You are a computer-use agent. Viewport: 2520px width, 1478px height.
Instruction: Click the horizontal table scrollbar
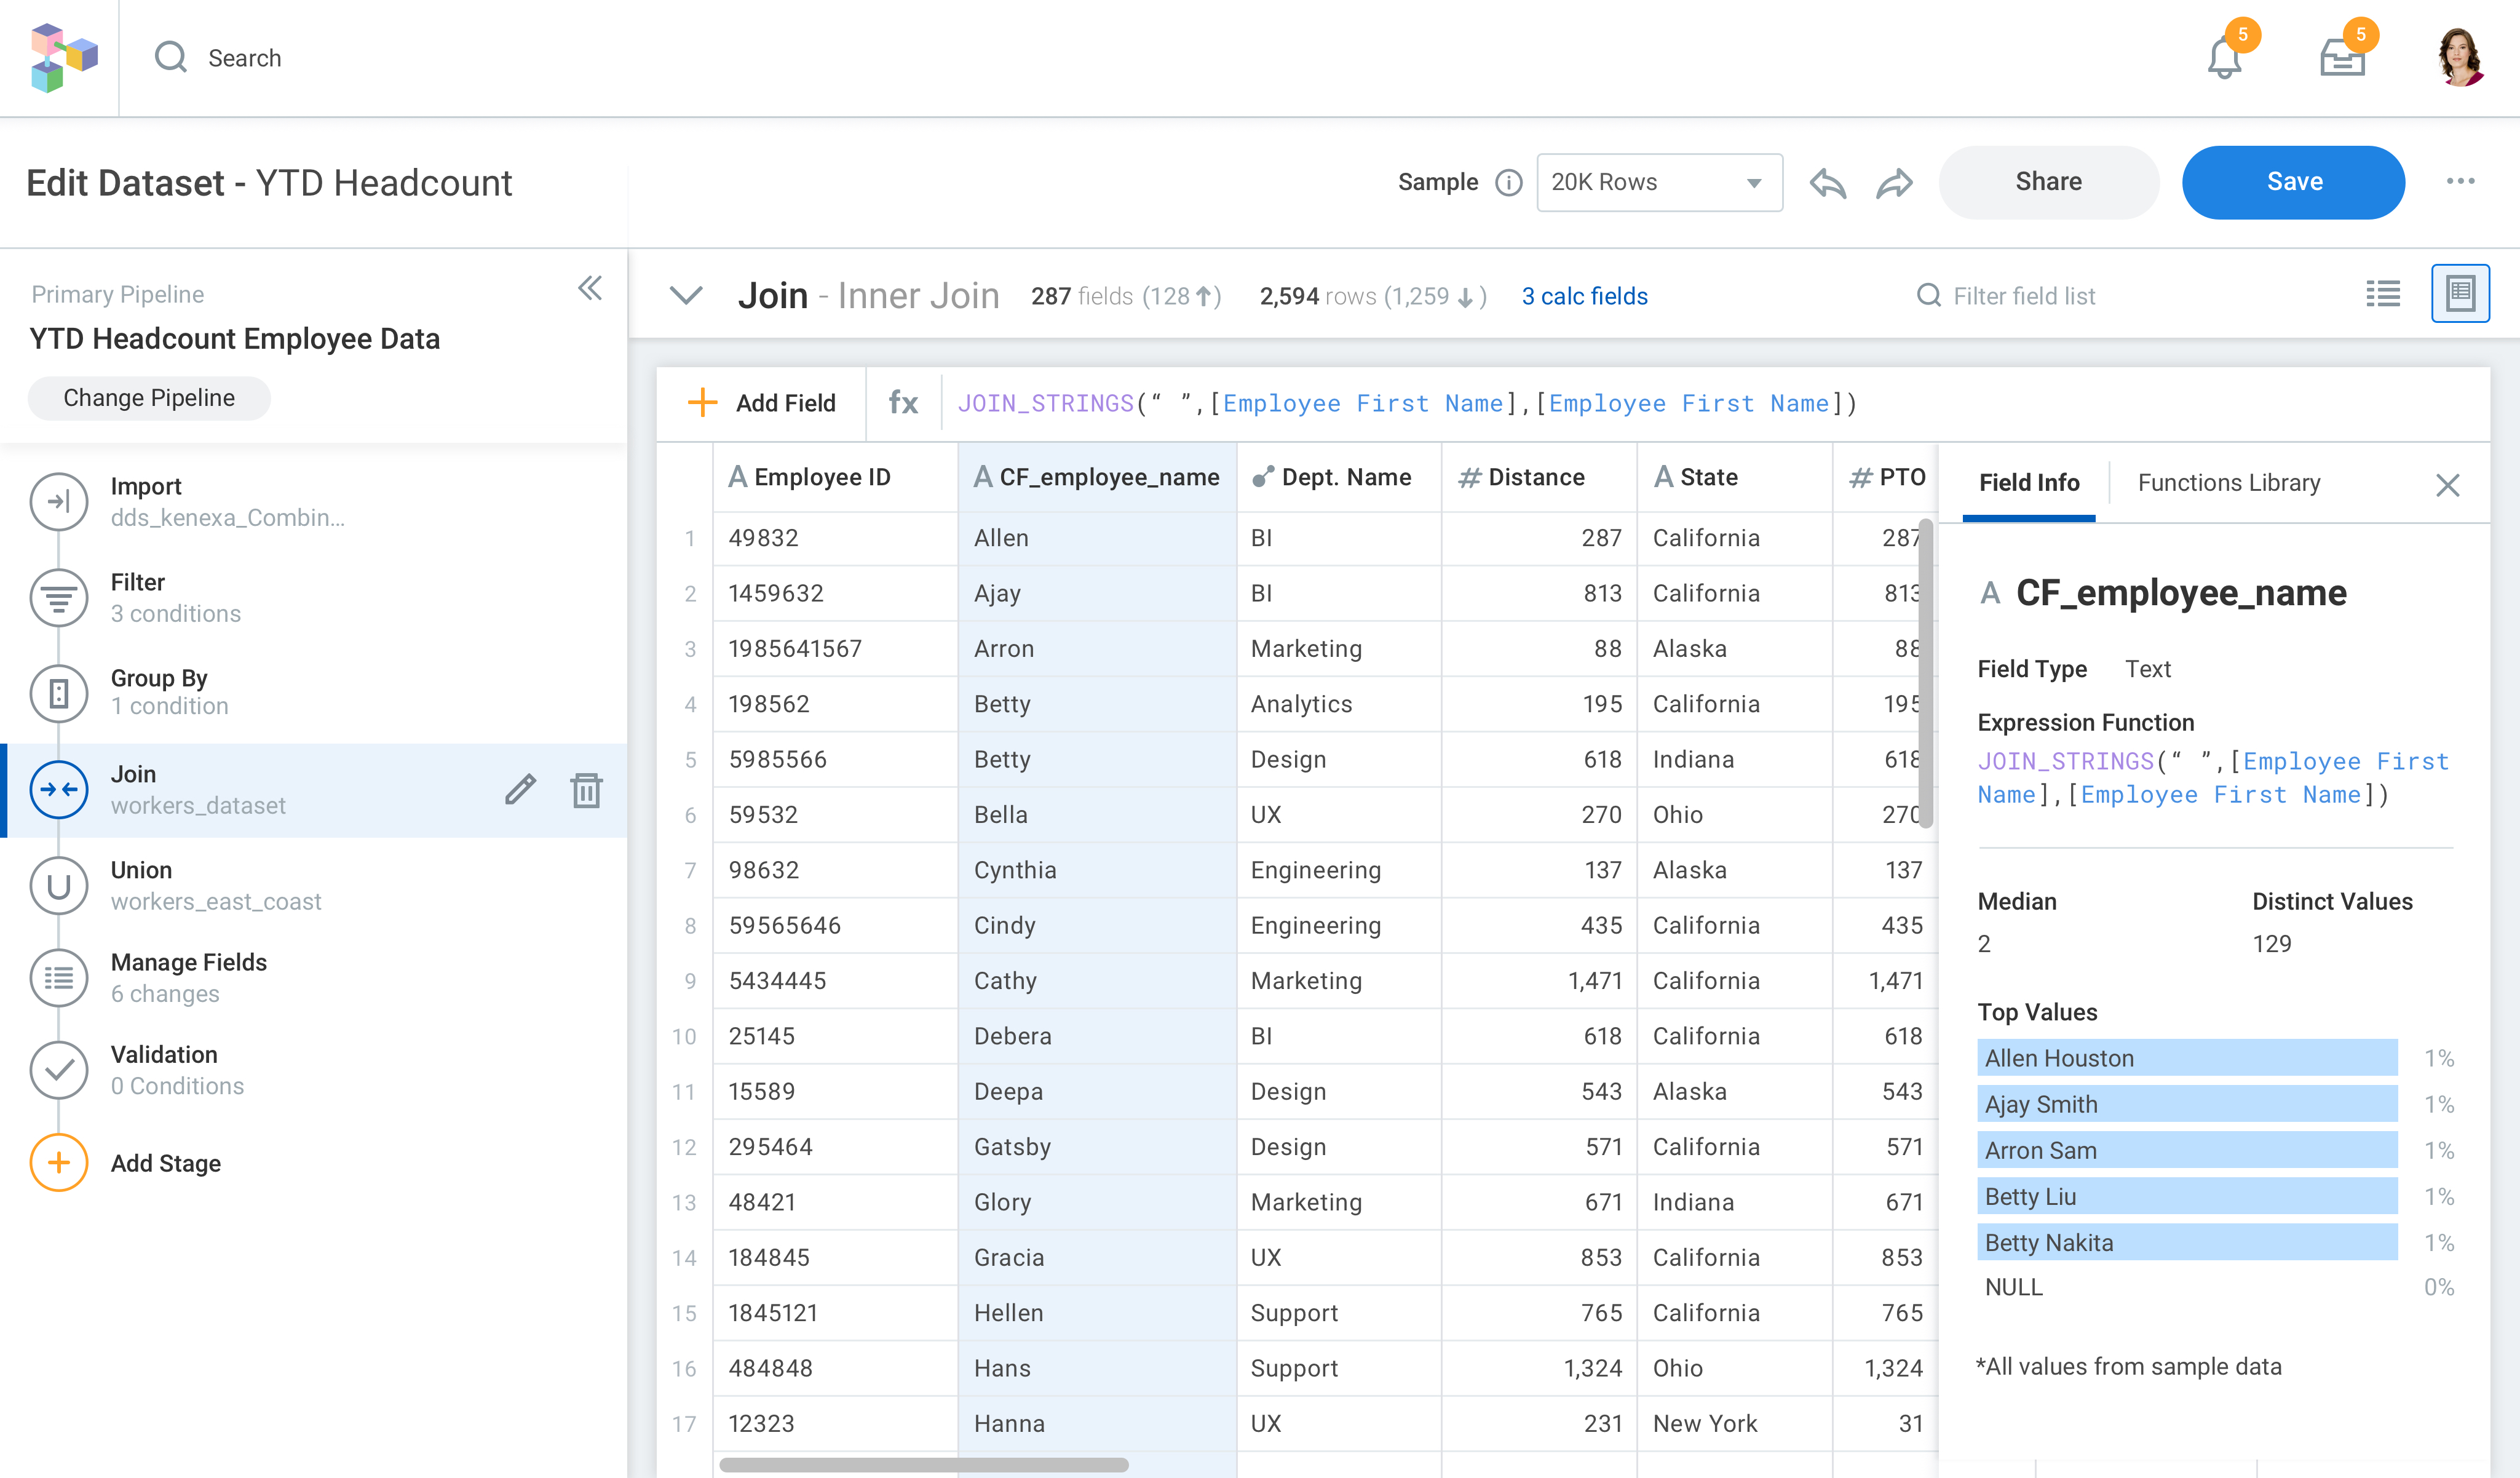923,1465
